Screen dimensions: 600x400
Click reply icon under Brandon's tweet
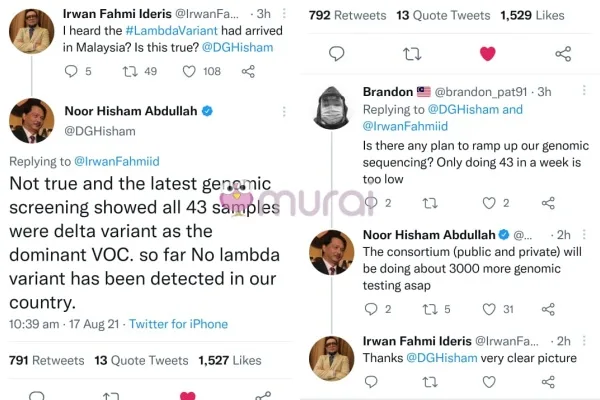(x=371, y=203)
